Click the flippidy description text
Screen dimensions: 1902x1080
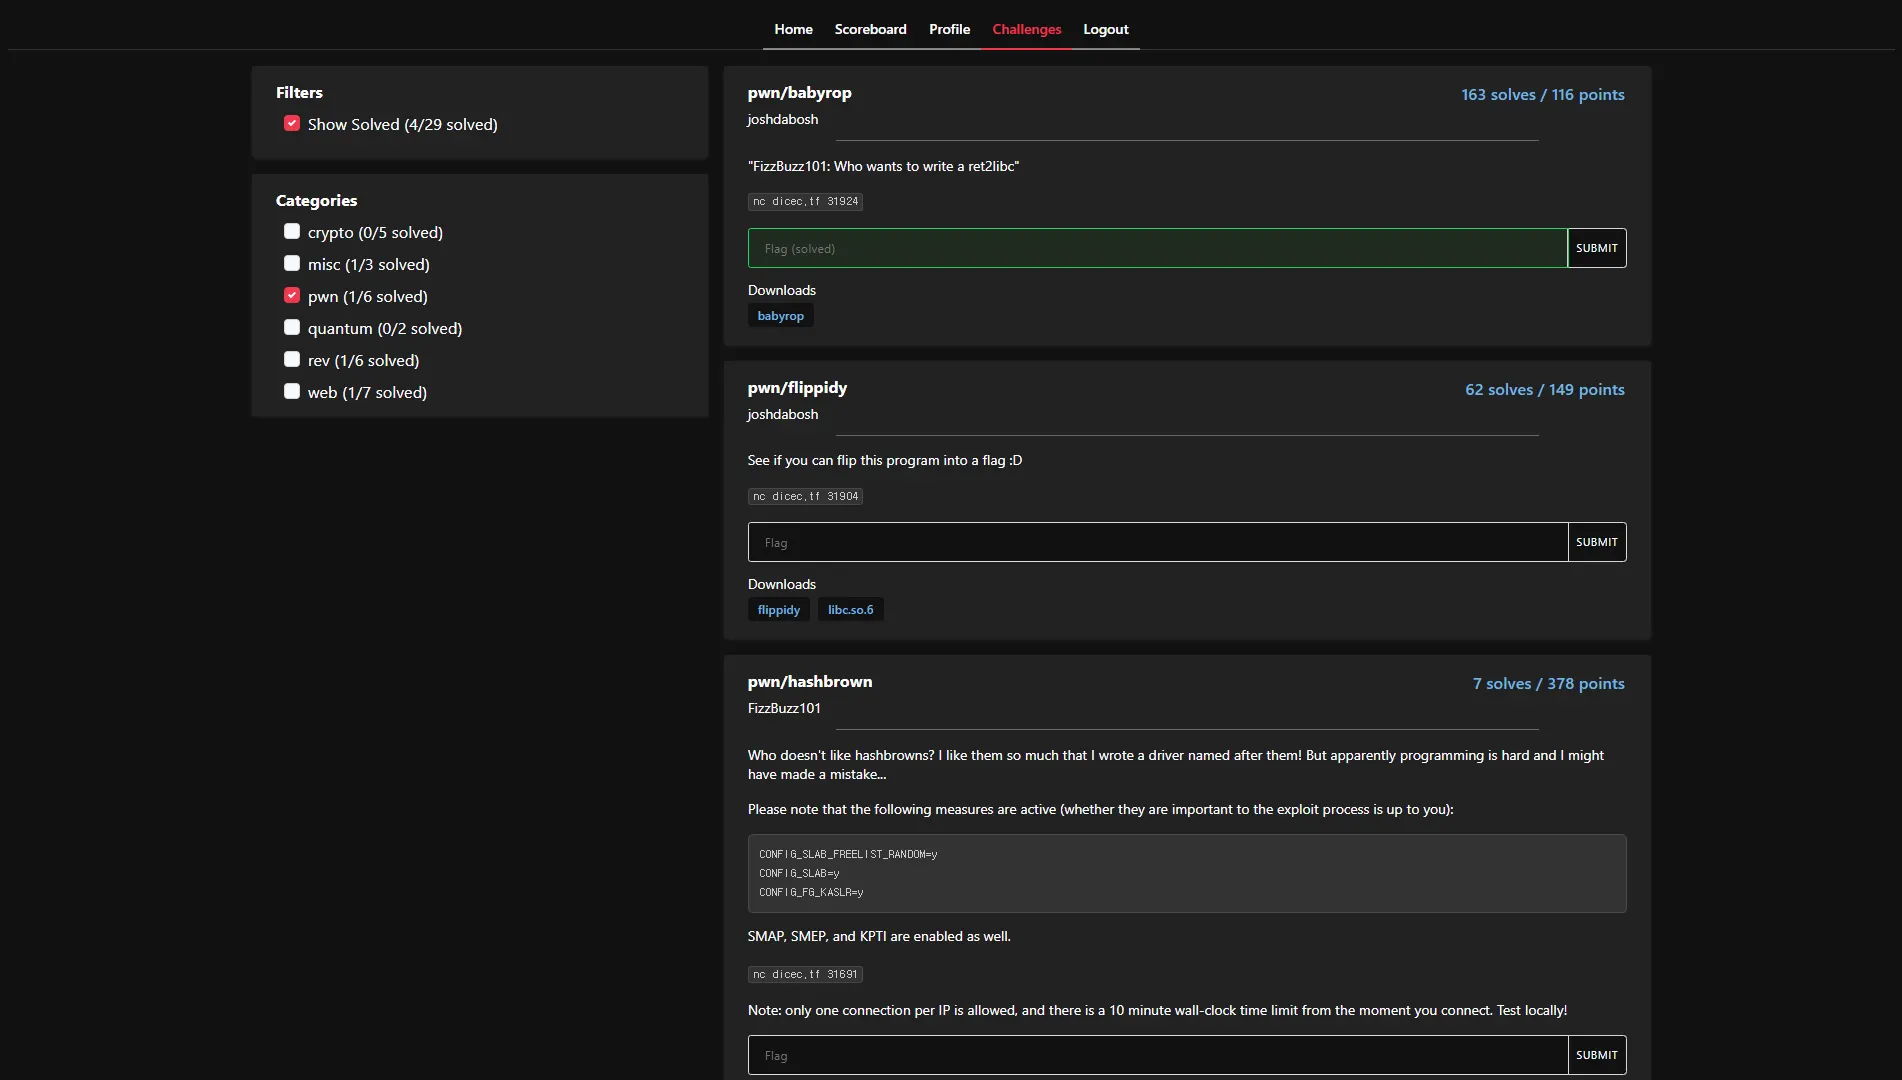884,460
